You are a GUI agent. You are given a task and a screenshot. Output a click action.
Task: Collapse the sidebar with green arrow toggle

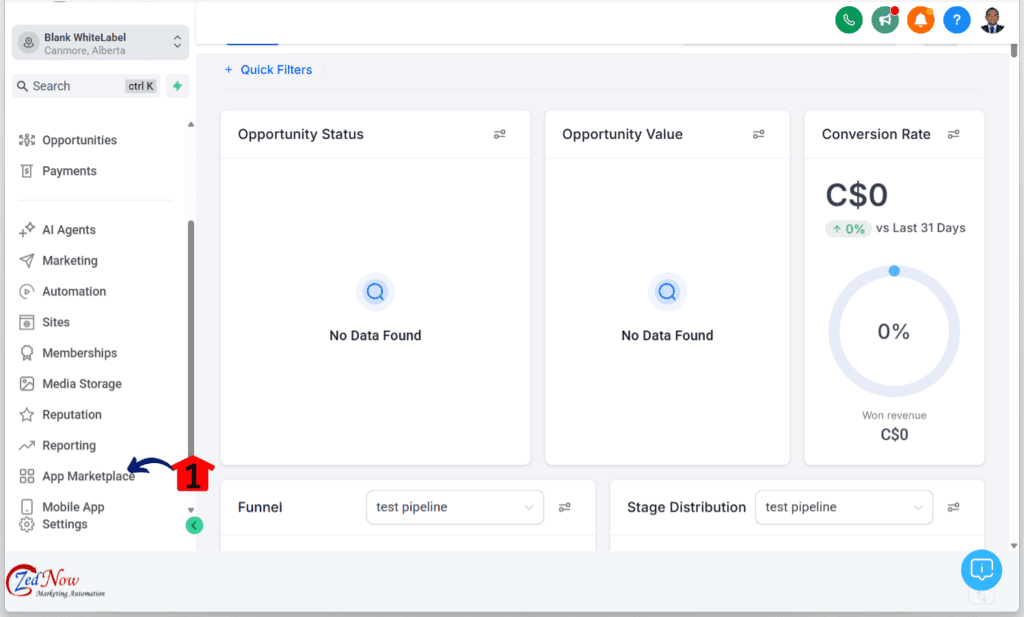194,525
